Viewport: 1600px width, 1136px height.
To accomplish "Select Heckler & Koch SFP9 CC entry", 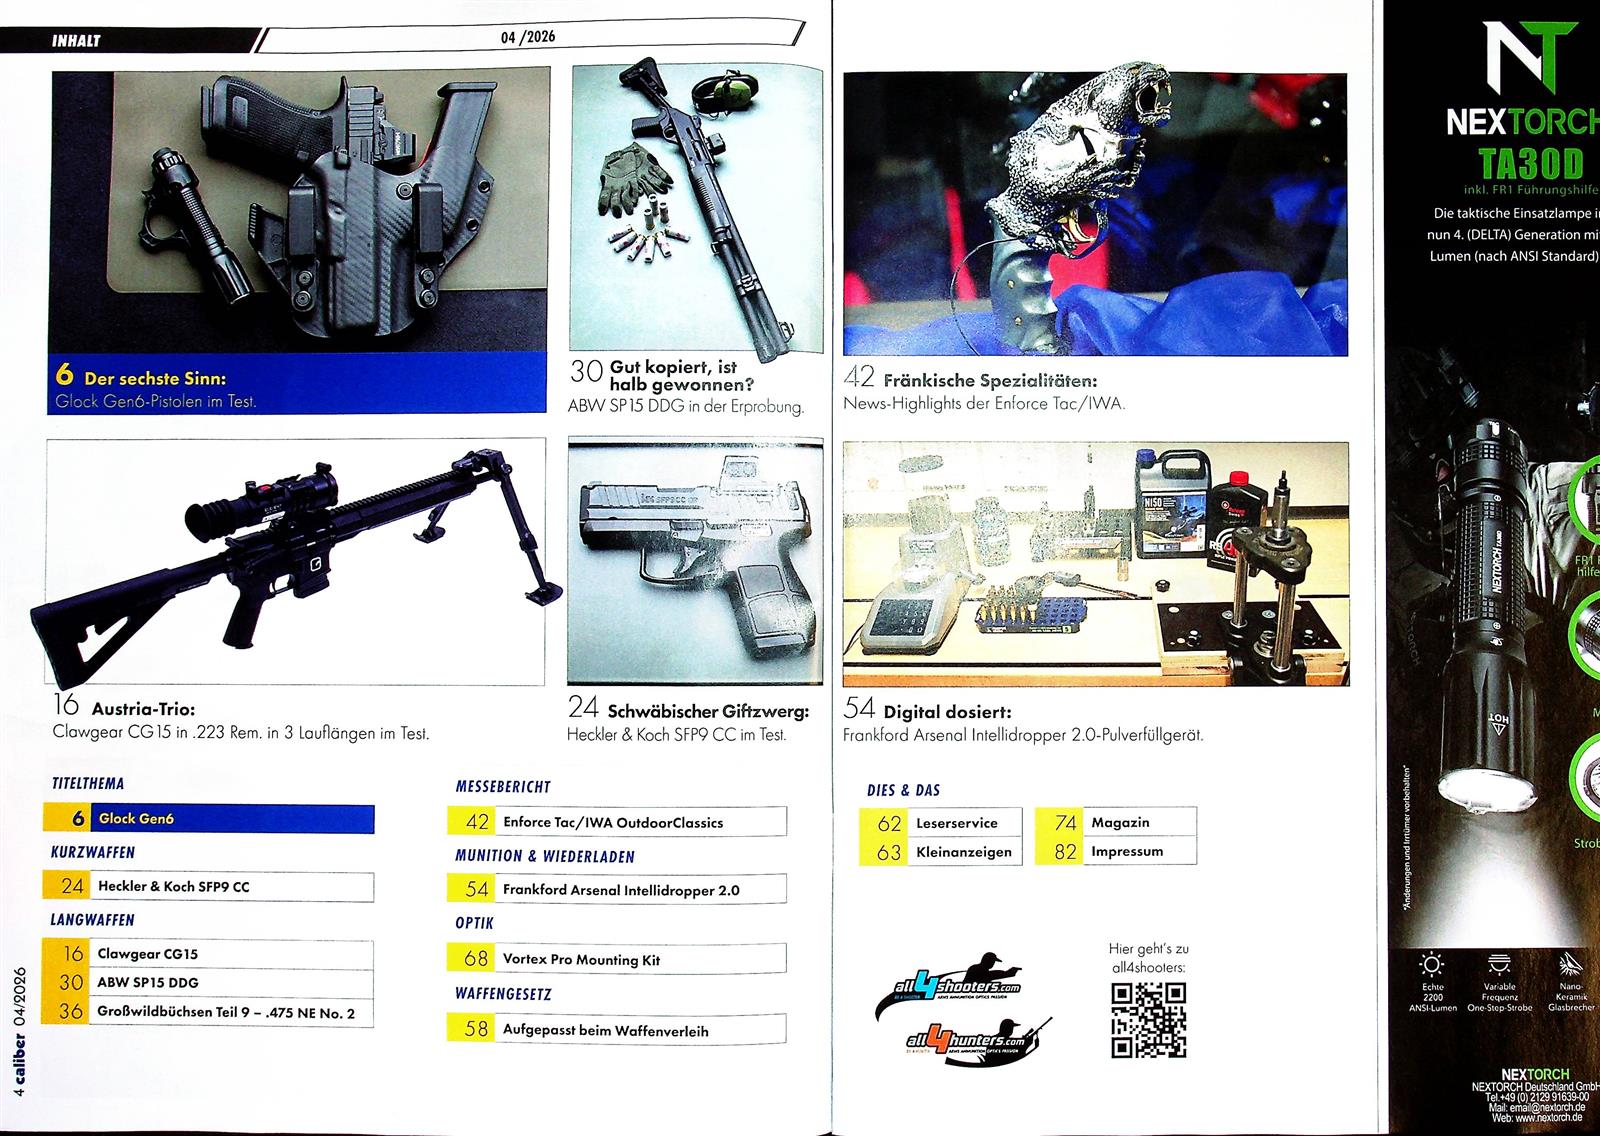I will [209, 886].
